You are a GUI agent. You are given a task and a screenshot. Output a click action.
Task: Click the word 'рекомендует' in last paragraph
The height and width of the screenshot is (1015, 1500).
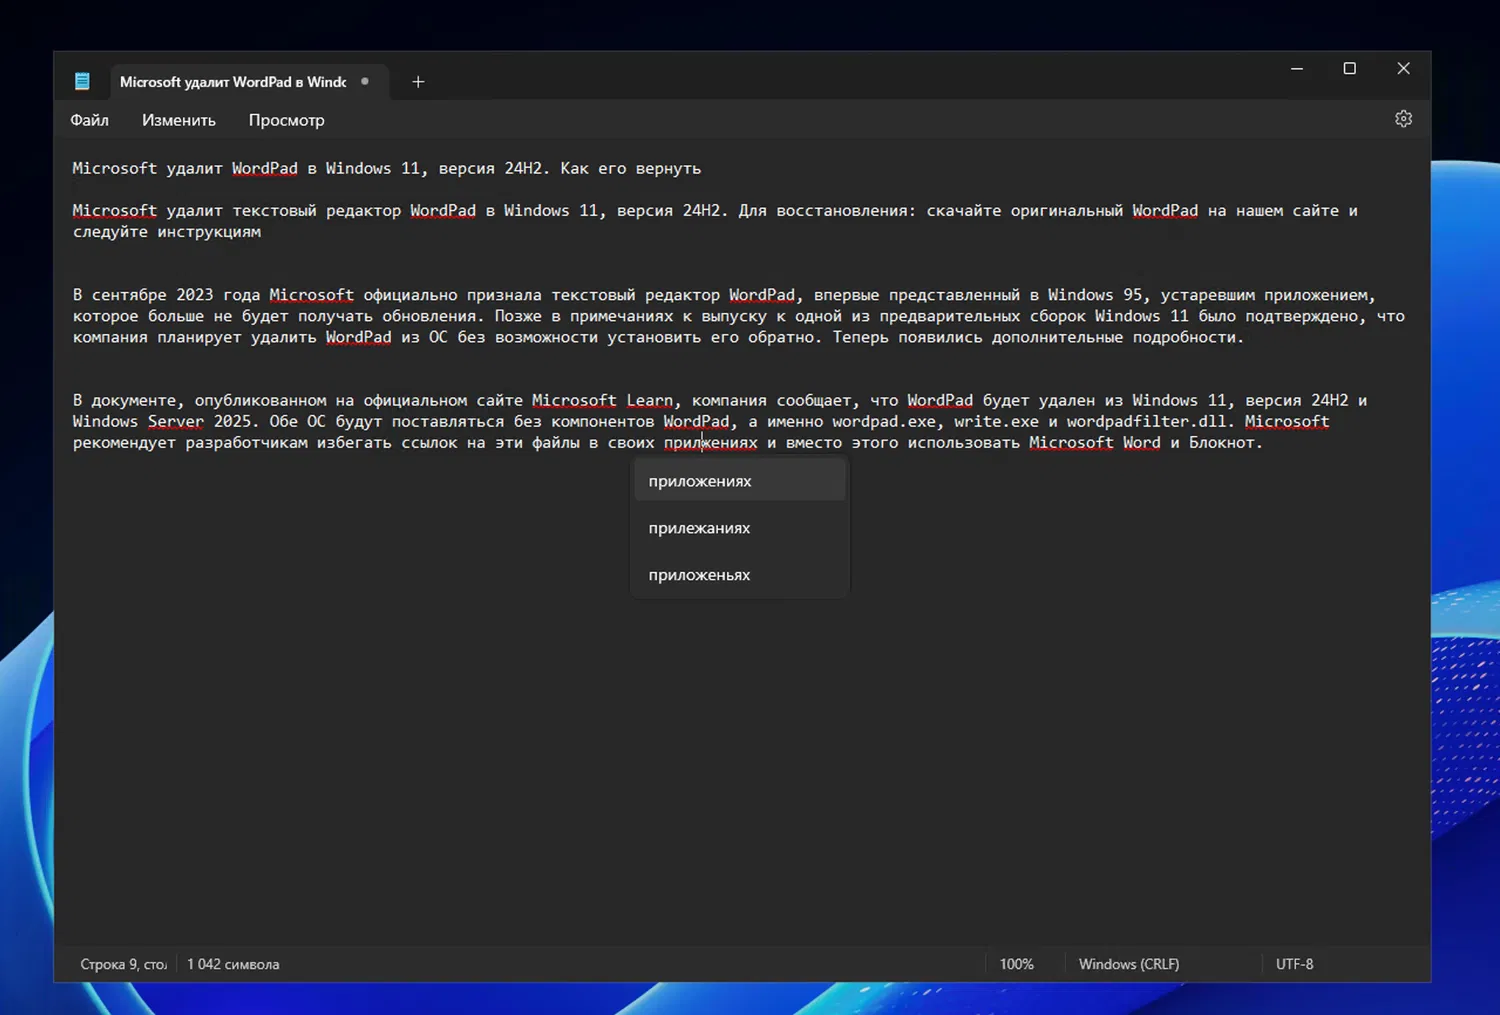pyautogui.click(x=124, y=443)
